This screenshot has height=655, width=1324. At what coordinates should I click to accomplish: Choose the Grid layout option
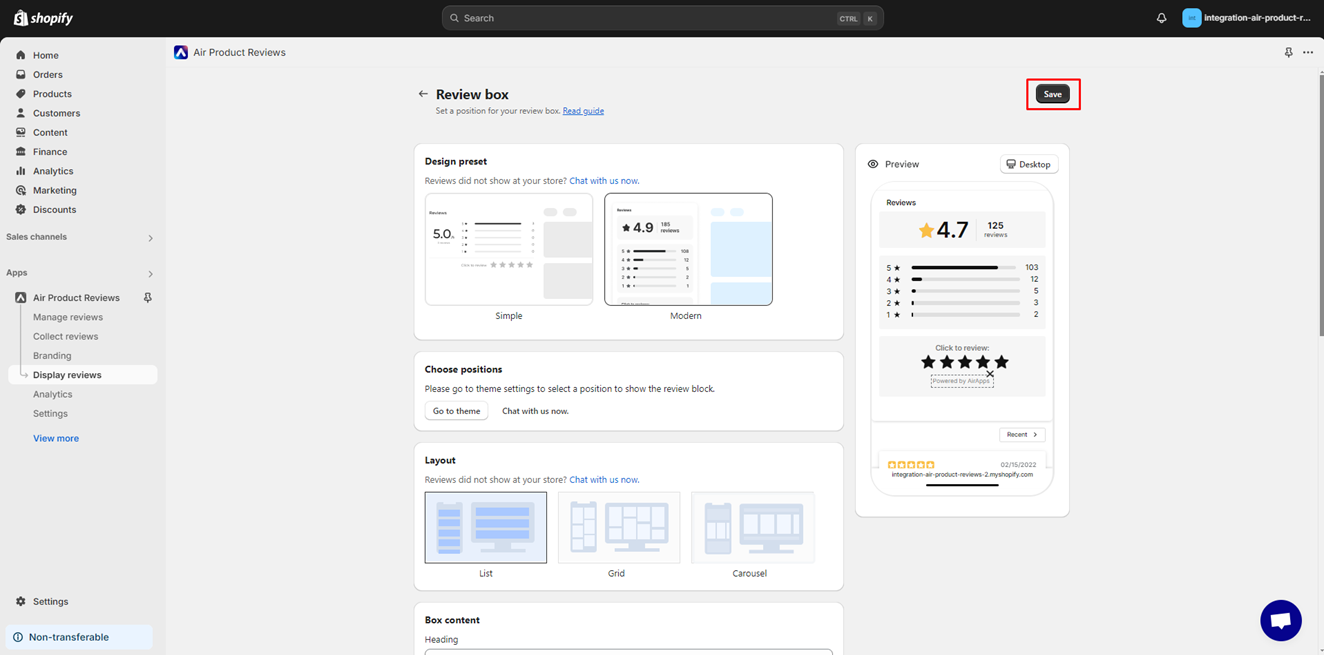point(618,527)
